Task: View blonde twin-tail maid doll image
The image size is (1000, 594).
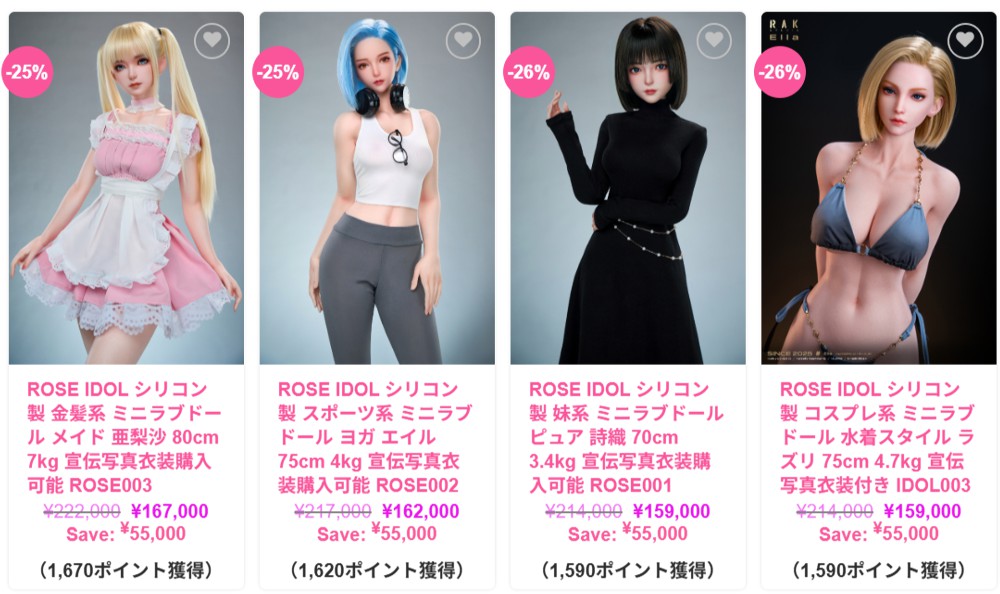Action: 126,188
